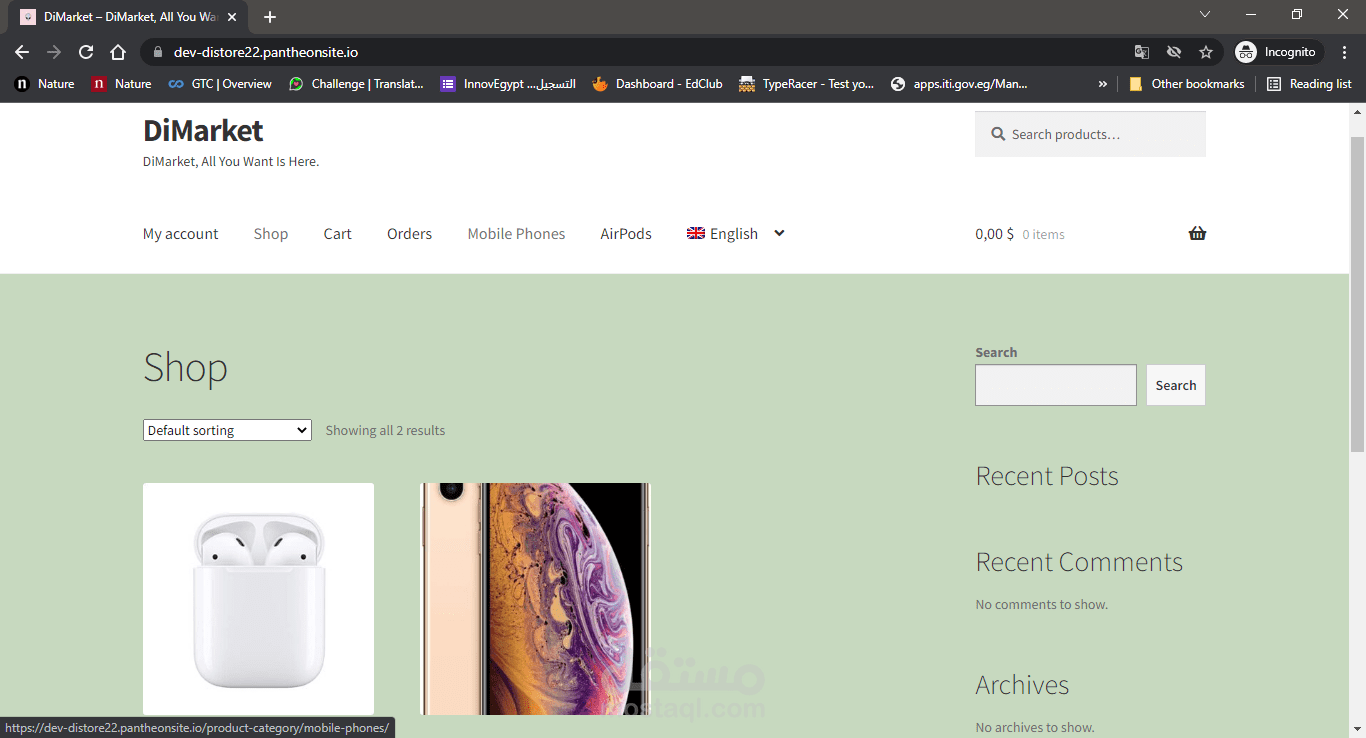This screenshot has height=738, width=1366.
Task: Click the sidebar Search text box
Action: click(1056, 385)
